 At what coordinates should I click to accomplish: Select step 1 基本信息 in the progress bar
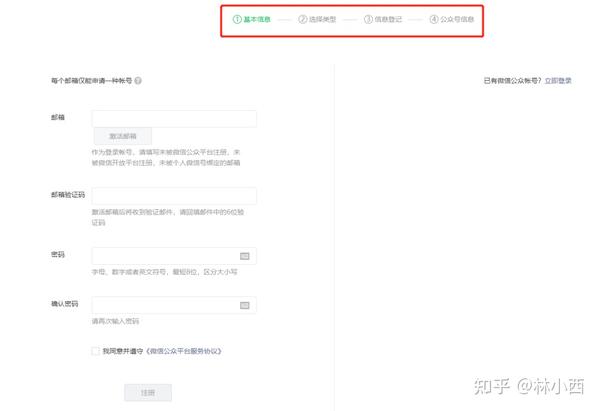251,19
